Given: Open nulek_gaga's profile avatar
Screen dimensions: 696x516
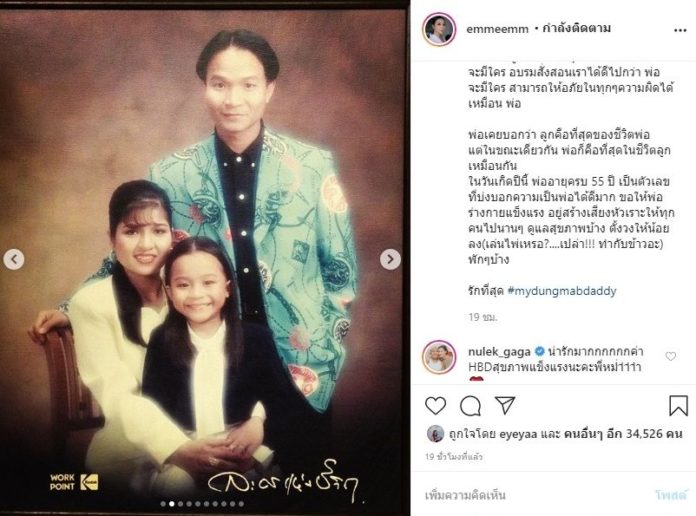Looking at the screenshot, I should (x=439, y=357).
